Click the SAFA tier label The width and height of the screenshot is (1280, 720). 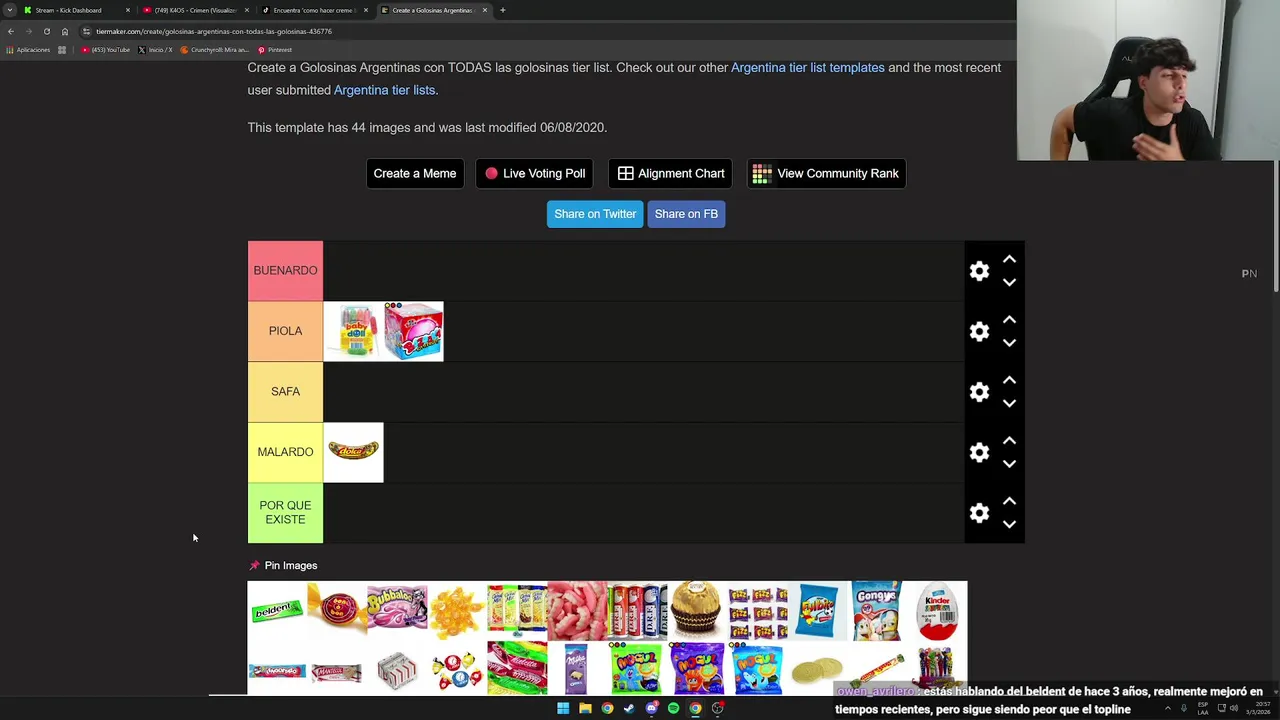(x=285, y=392)
